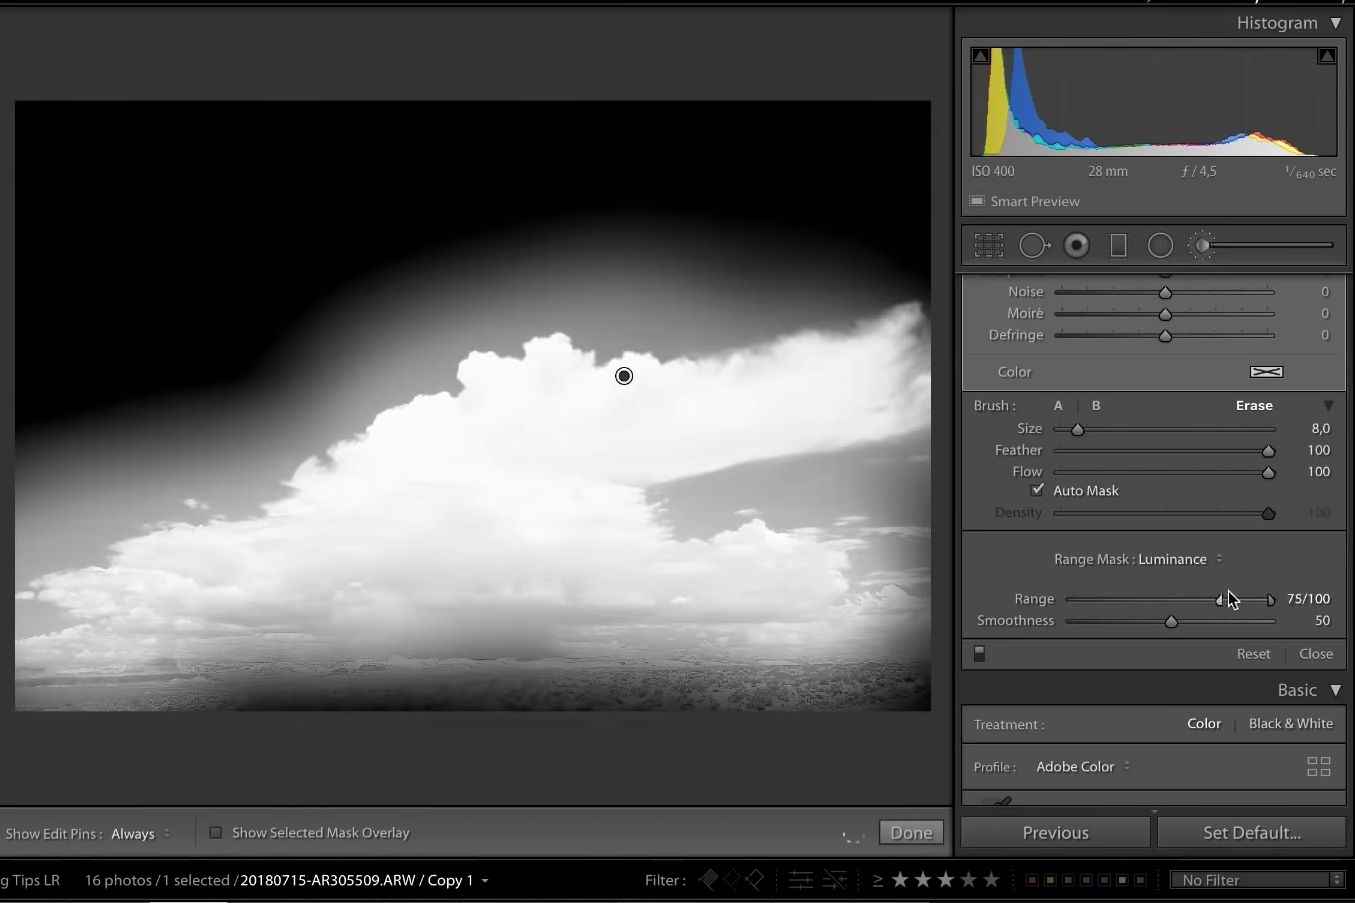Filter by purple color label
The height and width of the screenshot is (903, 1355).
click(x=1104, y=880)
